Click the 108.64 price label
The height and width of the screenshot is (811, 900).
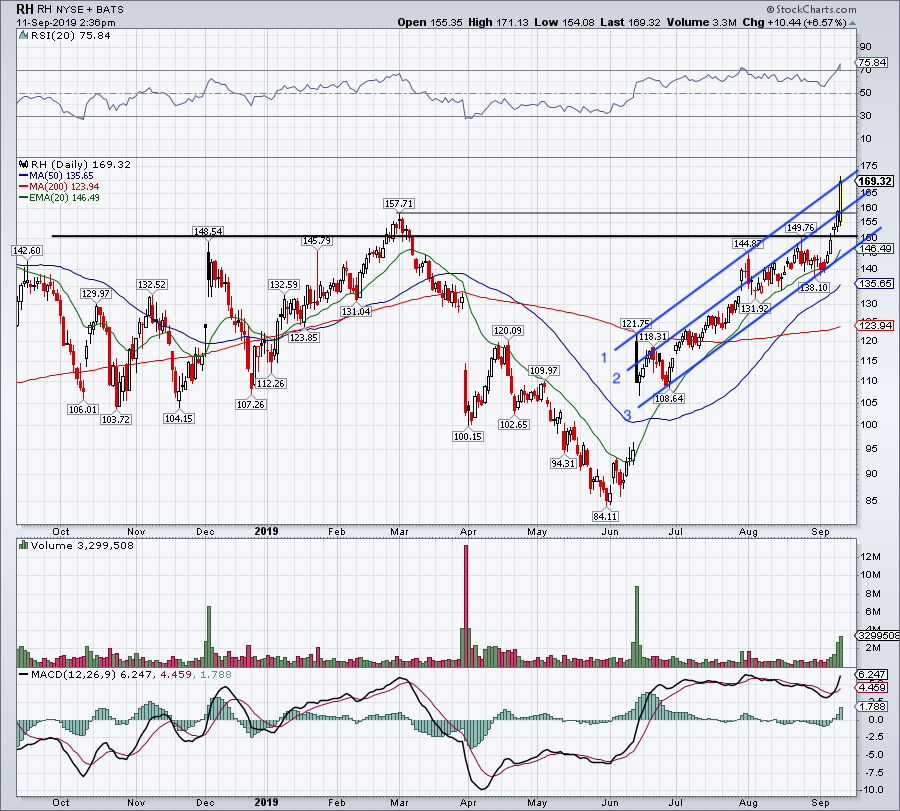click(x=669, y=398)
